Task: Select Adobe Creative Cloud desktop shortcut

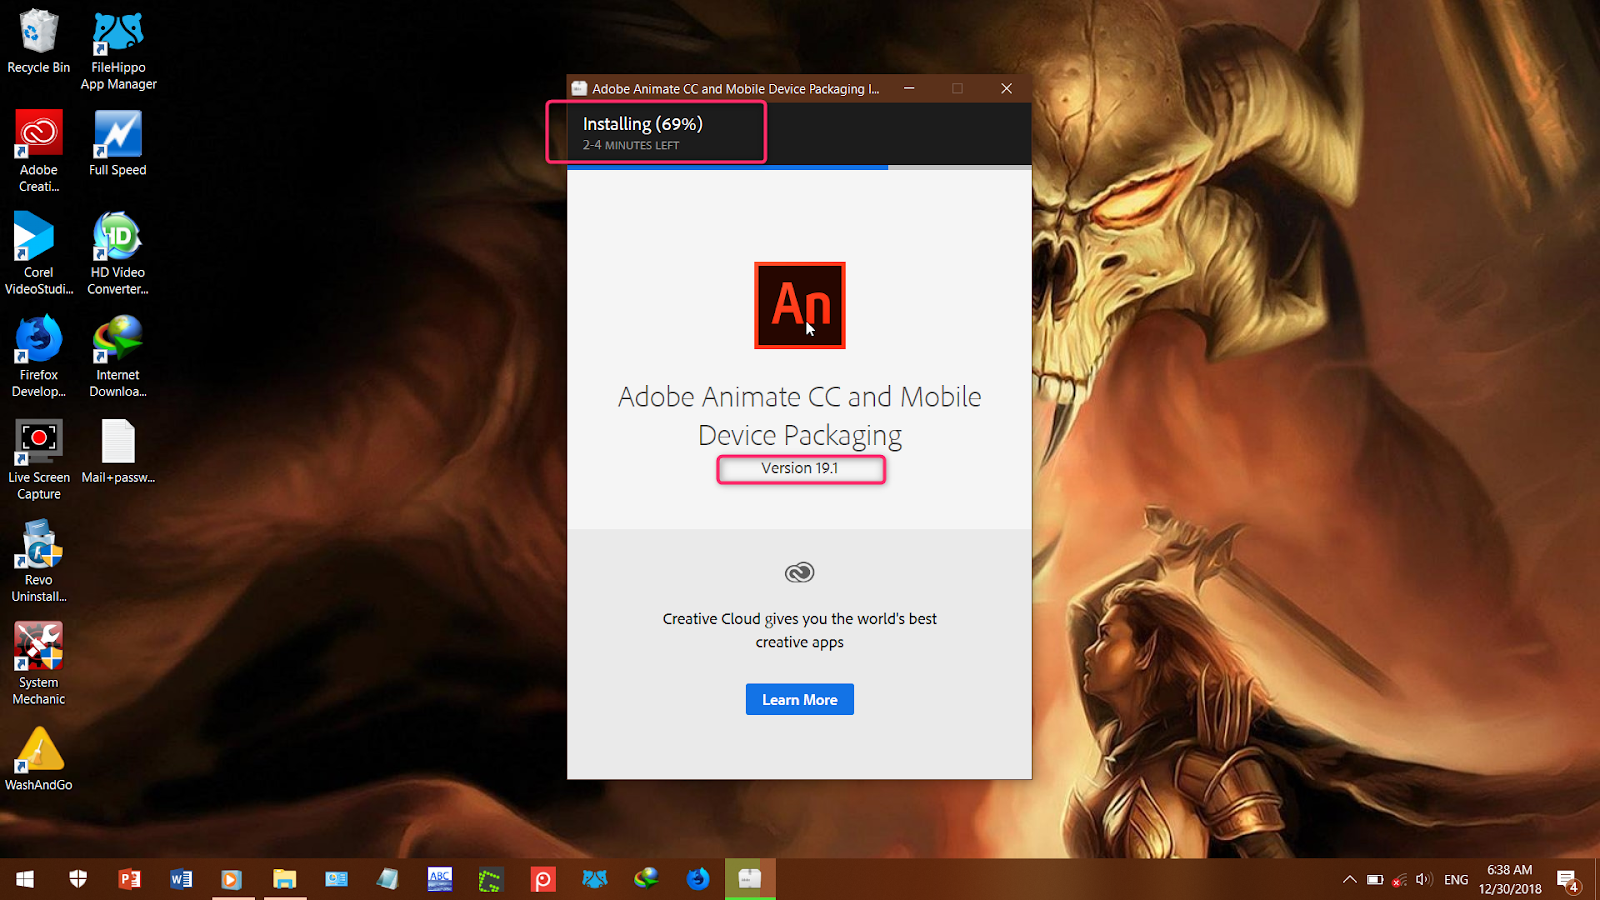Action: pos(39,151)
